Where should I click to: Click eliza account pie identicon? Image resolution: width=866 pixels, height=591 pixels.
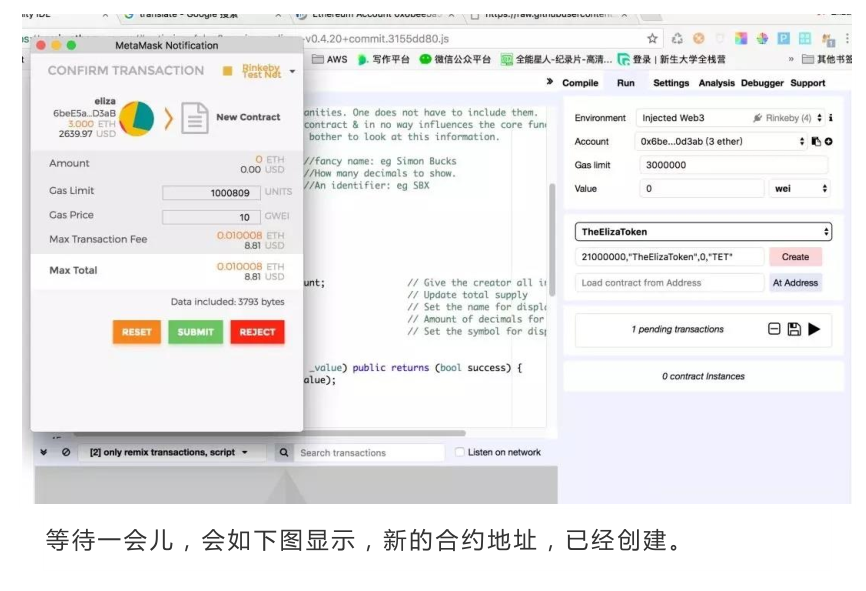137,118
